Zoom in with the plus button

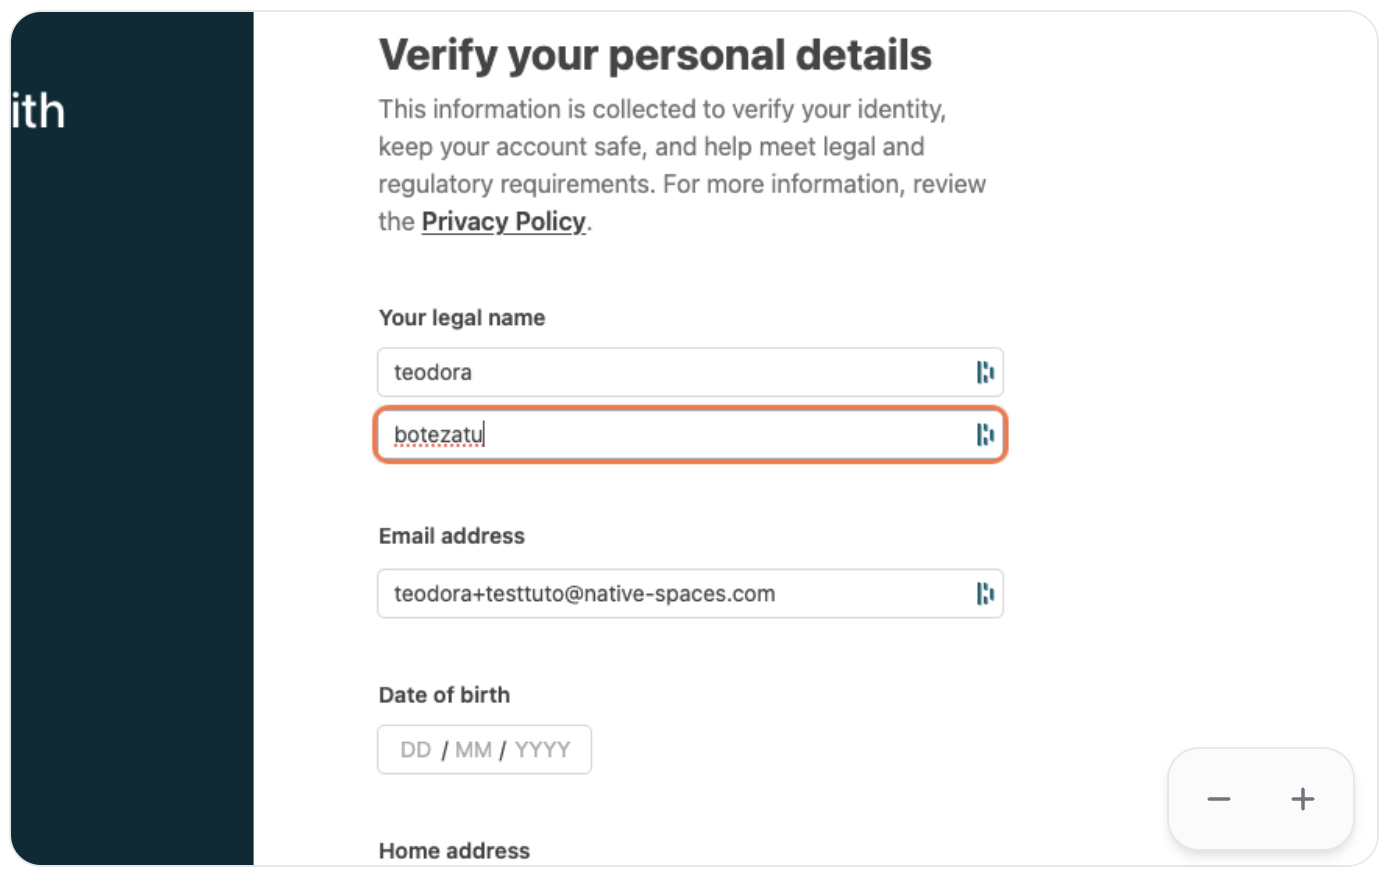click(1302, 799)
